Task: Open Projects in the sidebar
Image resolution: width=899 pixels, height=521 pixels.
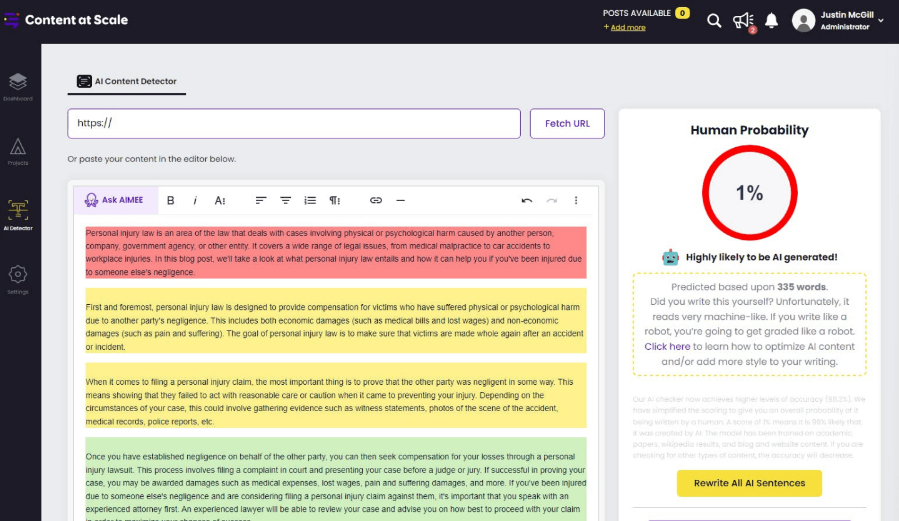Action: tap(18, 152)
